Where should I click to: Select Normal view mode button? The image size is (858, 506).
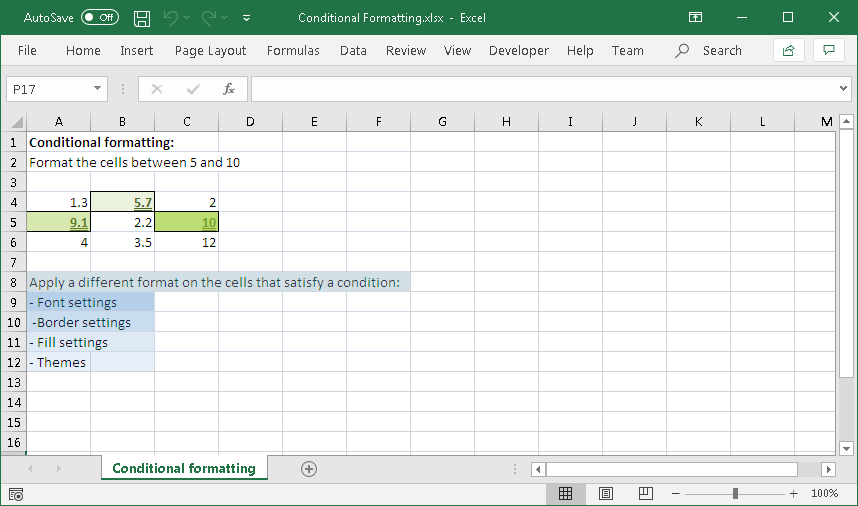tap(565, 493)
